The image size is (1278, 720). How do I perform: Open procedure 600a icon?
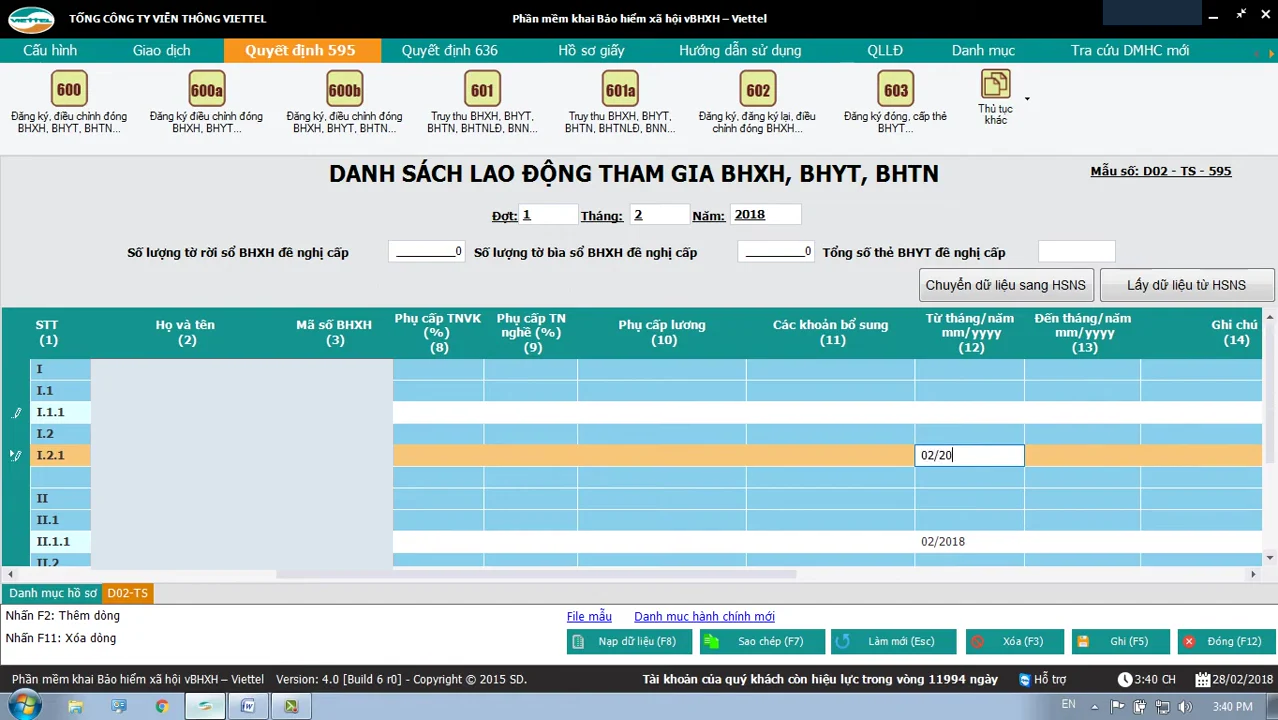point(207,90)
